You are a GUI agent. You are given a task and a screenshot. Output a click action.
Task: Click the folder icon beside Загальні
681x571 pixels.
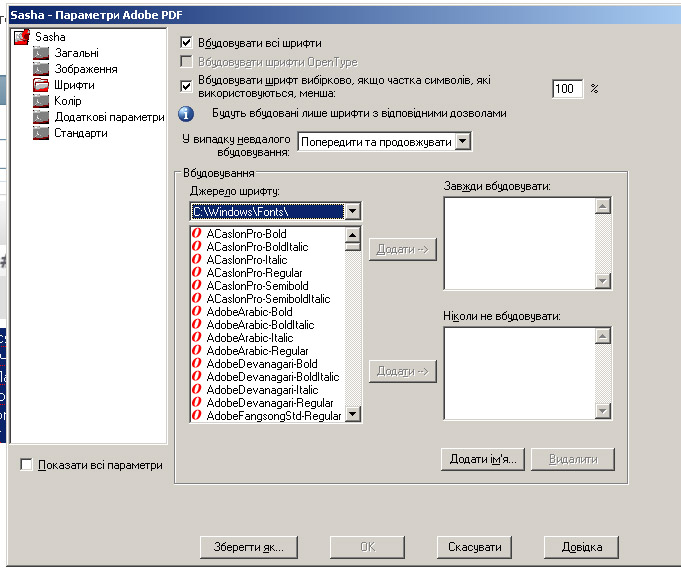click(41, 53)
